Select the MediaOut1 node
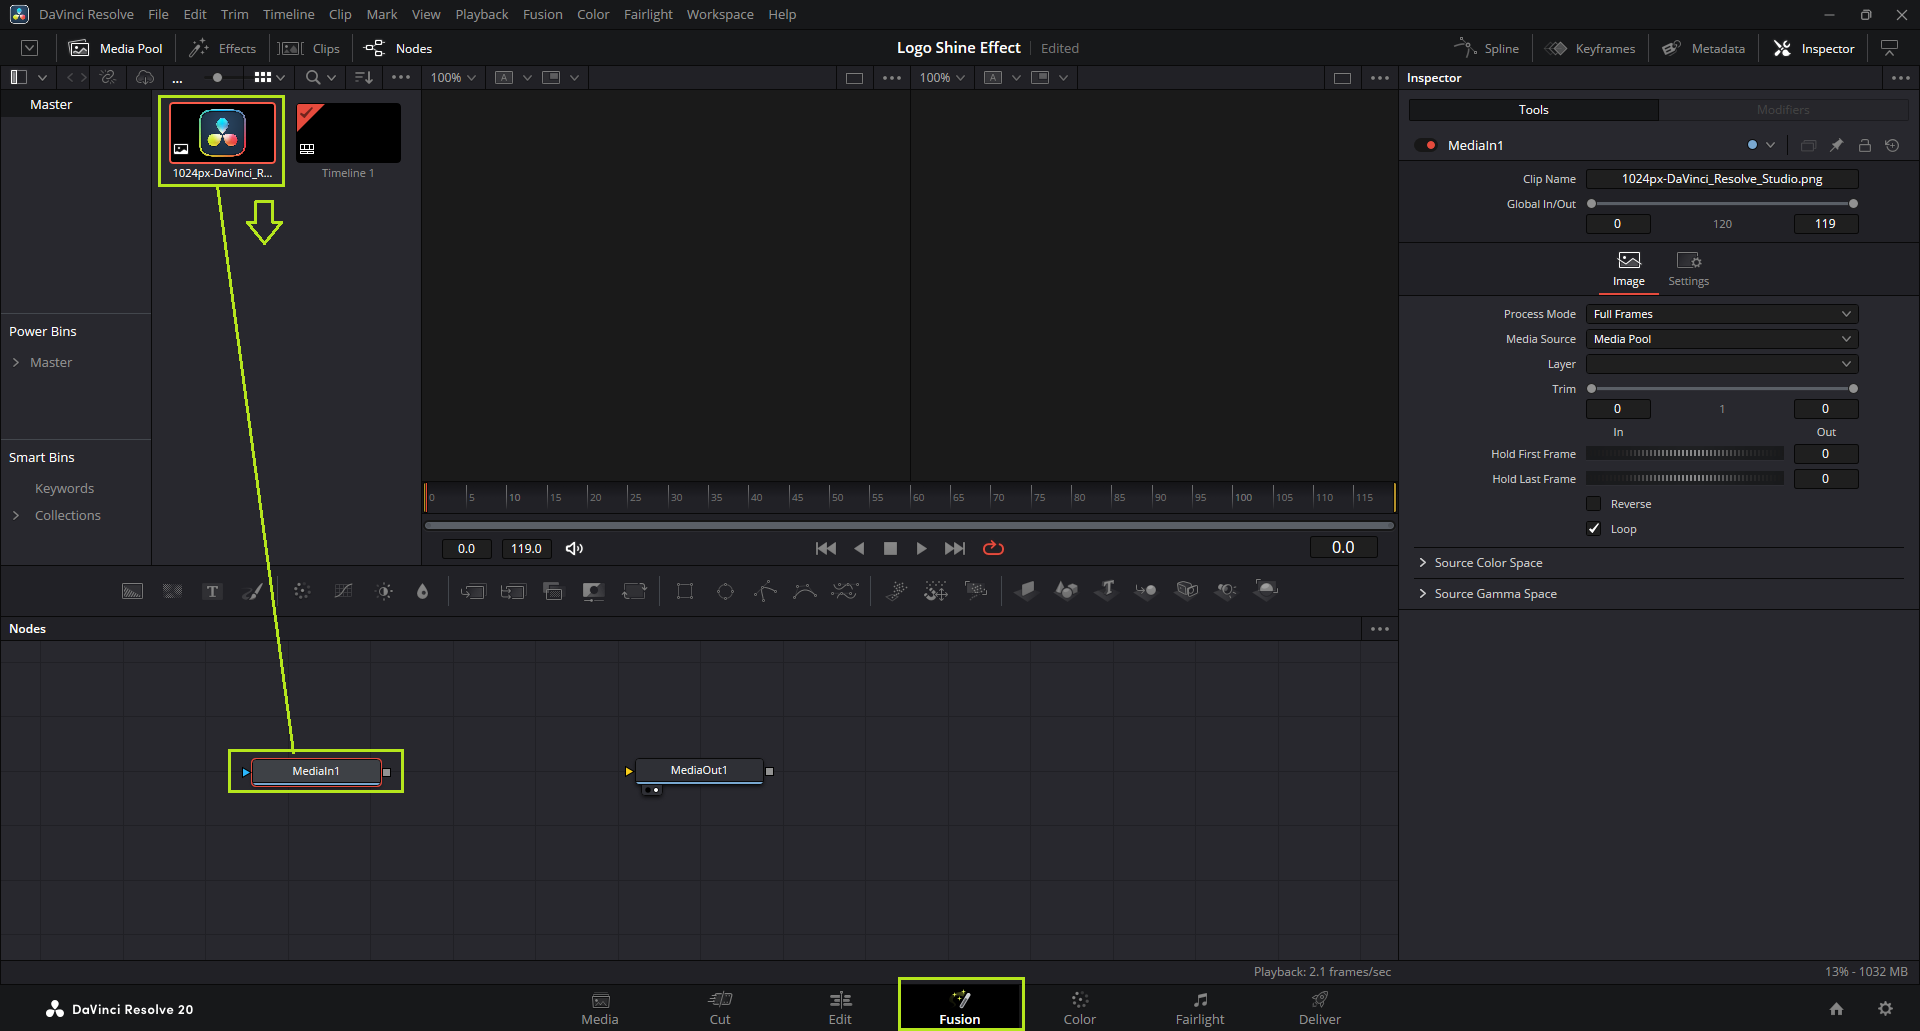This screenshot has height=1031, width=1920. [x=699, y=770]
